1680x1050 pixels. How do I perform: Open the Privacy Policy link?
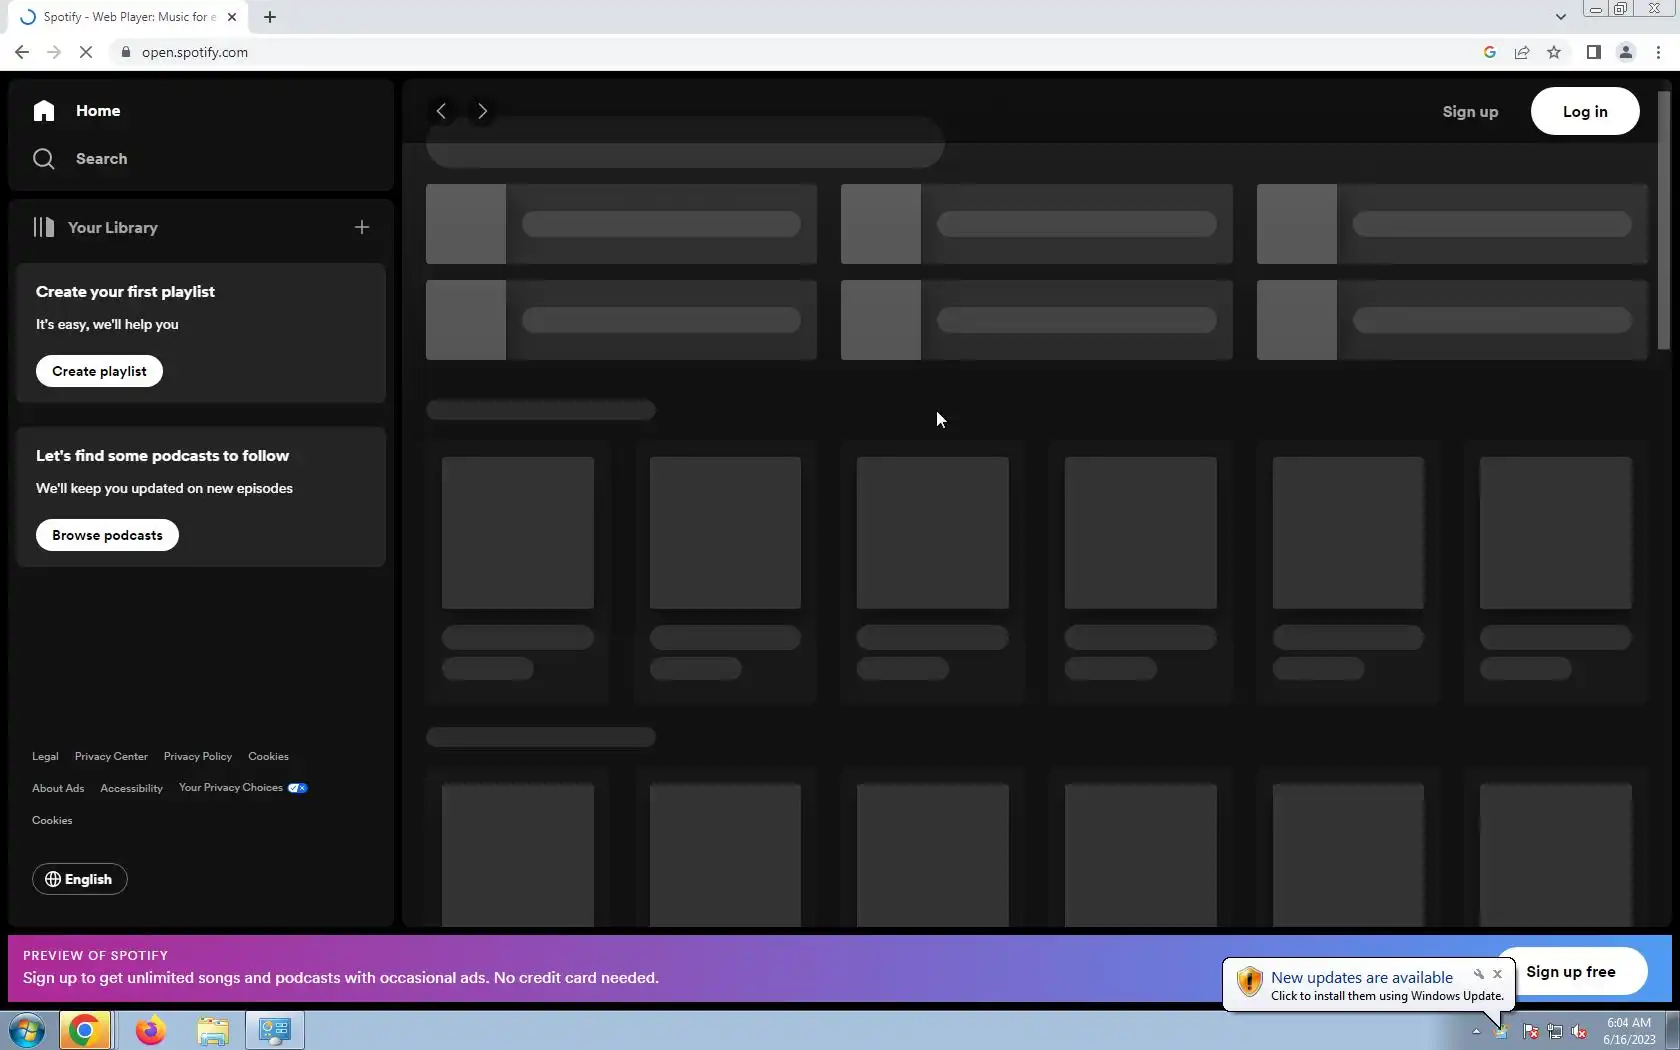point(198,756)
